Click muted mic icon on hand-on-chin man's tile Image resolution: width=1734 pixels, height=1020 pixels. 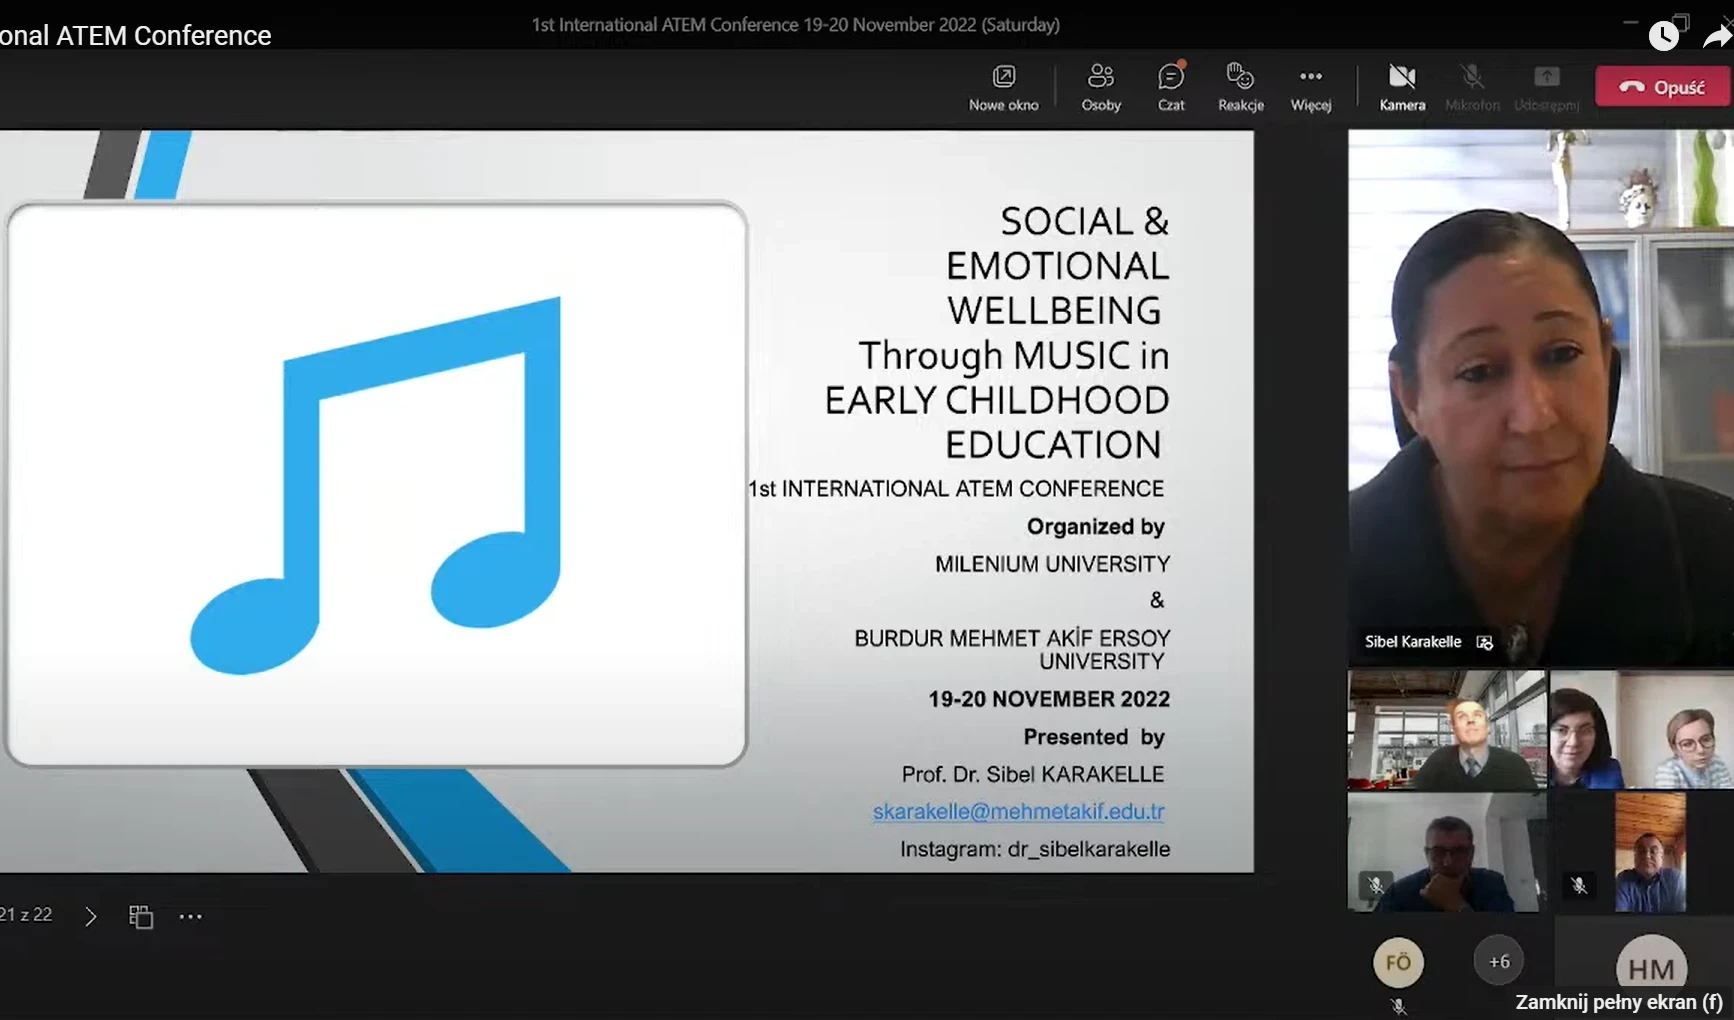[1376, 885]
